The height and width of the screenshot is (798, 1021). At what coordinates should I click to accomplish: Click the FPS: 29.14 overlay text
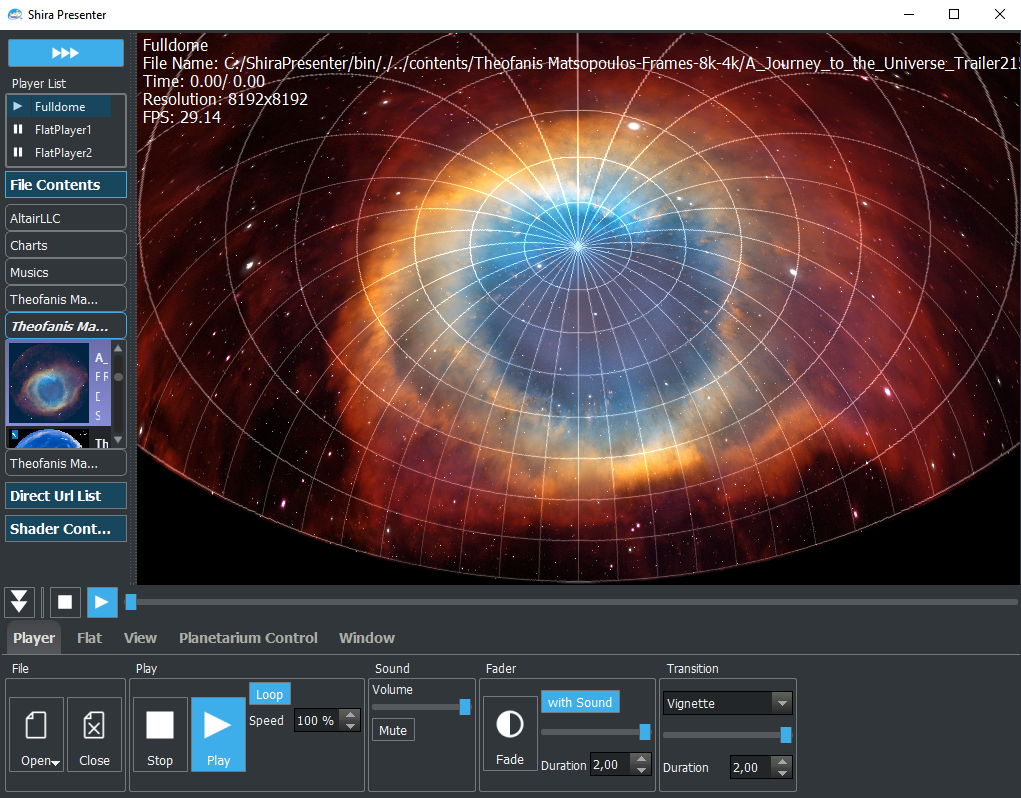182,117
